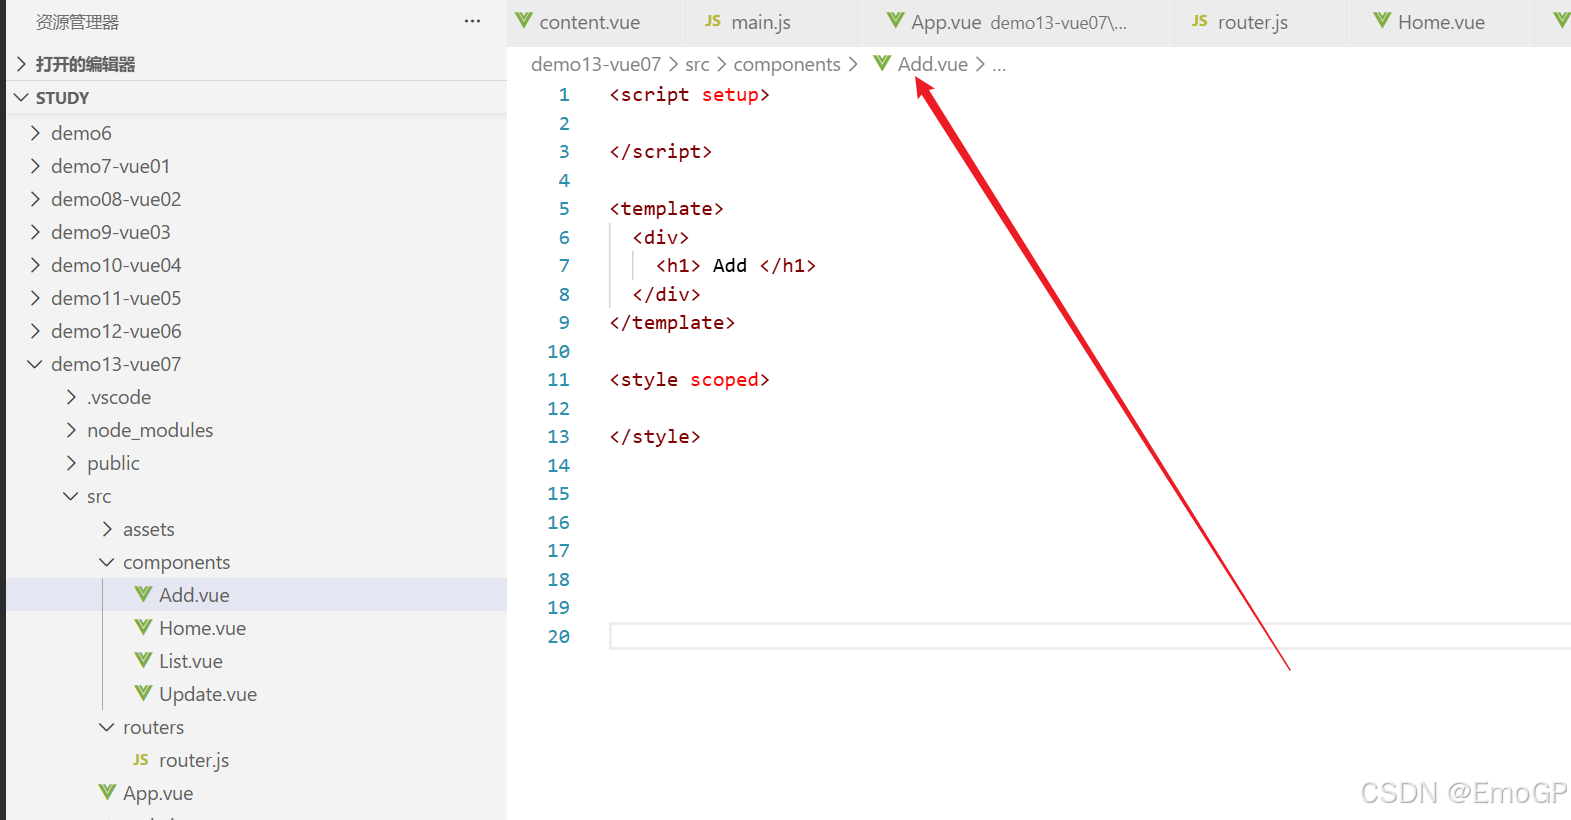Switch to the Home.vue tab
Viewport: 1571px width, 820px height.
click(x=1441, y=22)
